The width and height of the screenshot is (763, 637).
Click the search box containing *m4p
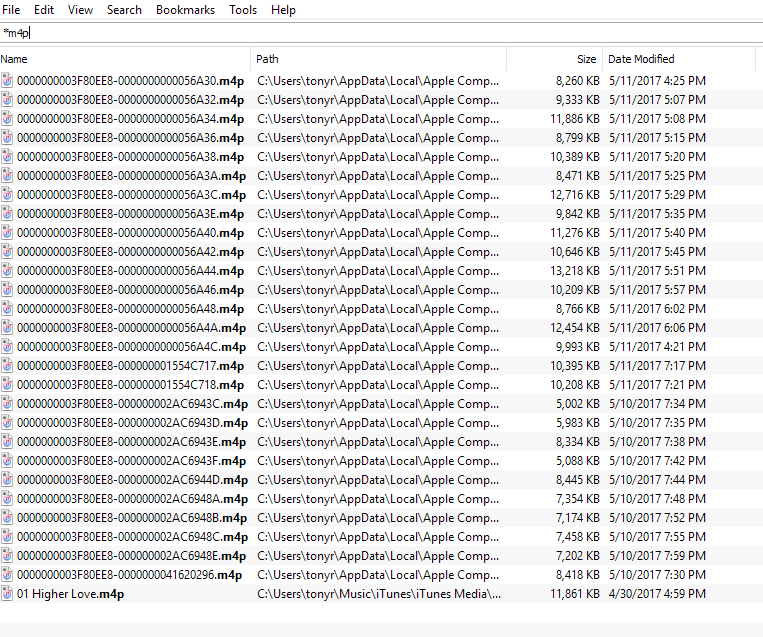382,33
